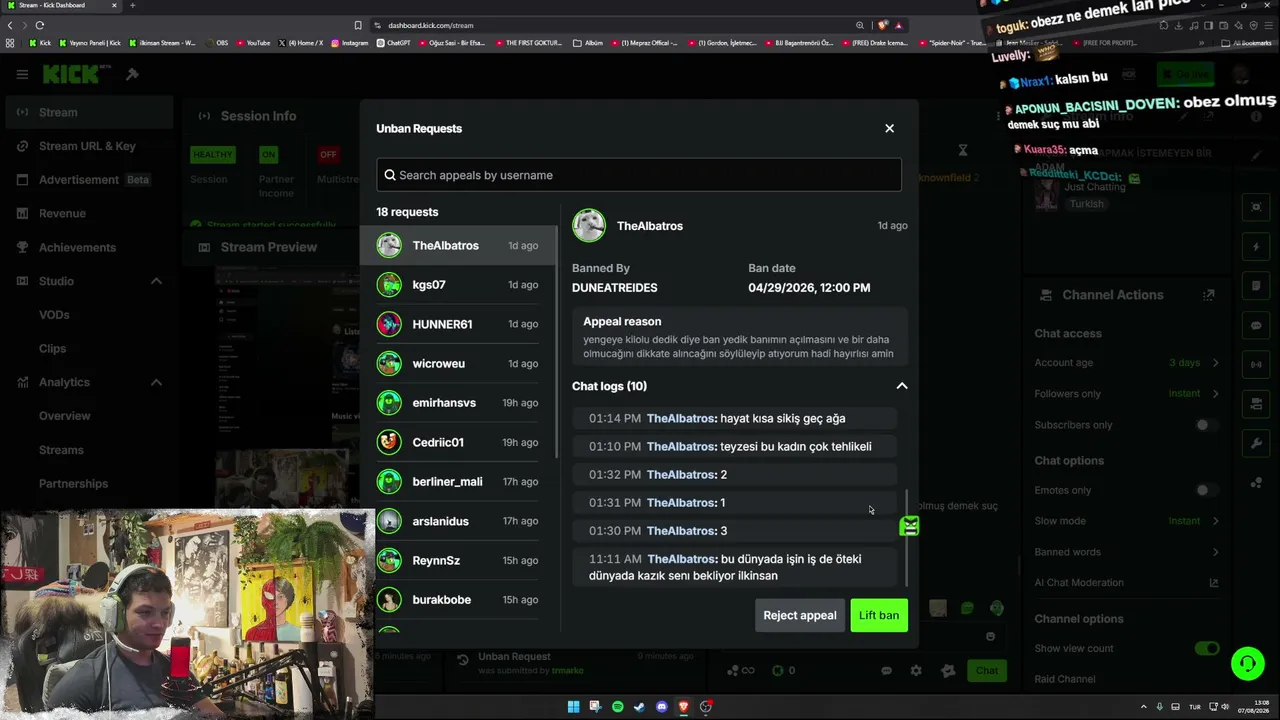
Task: Click the DUNEATREIDES banned-by name
Action: (615, 288)
